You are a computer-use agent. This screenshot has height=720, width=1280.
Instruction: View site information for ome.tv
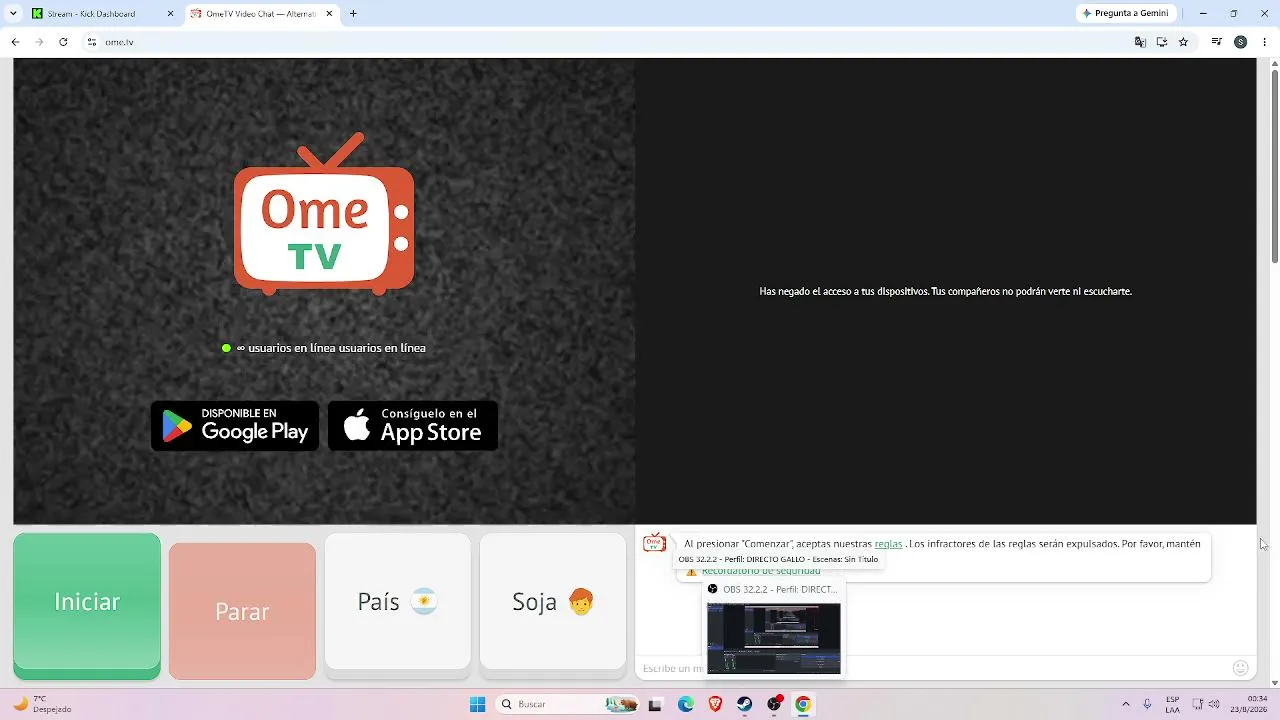92,42
